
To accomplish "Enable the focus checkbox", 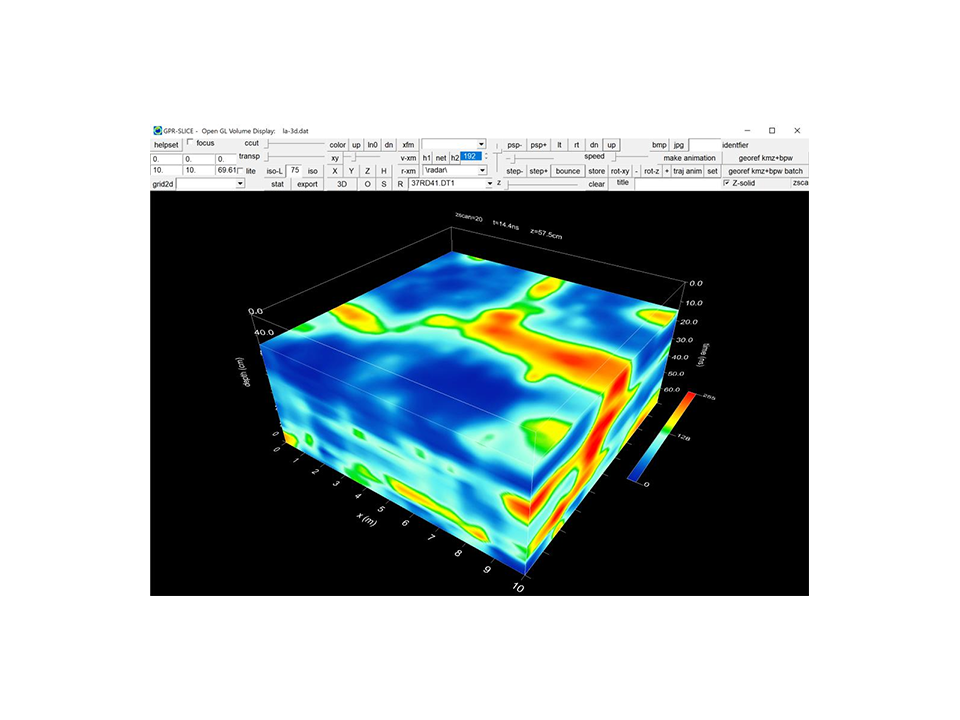I will click(x=190, y=143).
